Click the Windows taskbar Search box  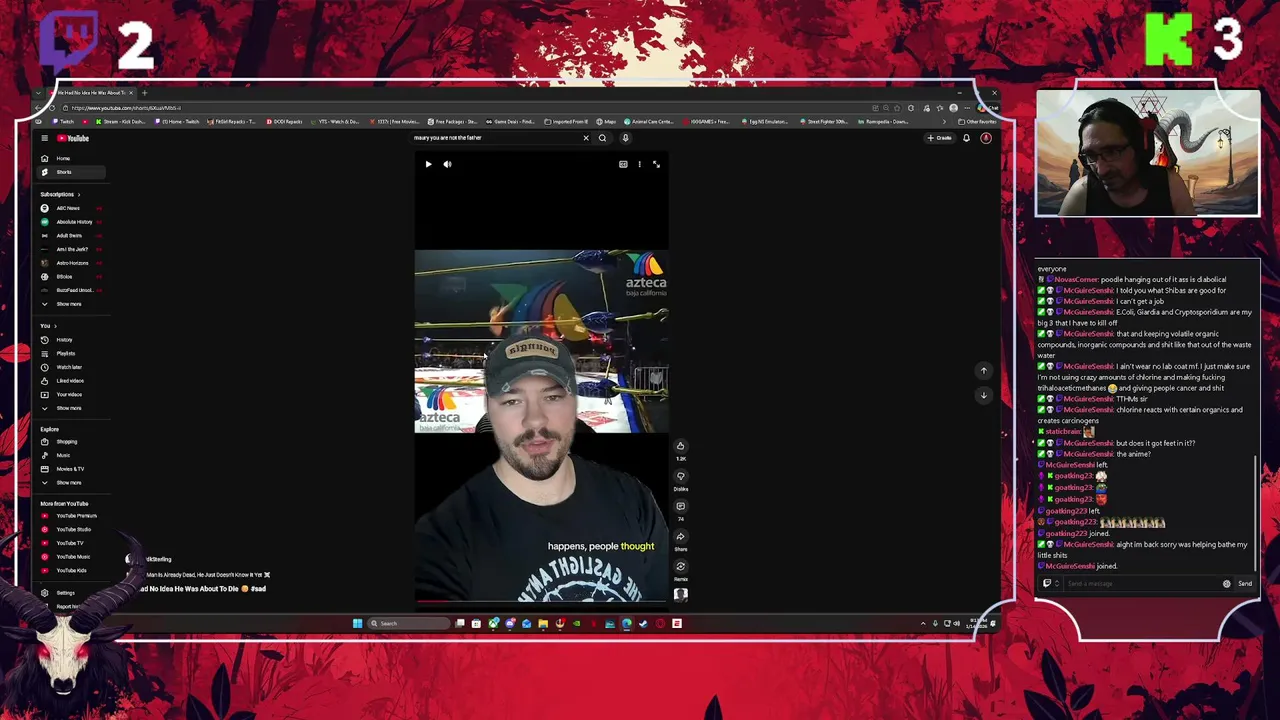click(408, 624)
